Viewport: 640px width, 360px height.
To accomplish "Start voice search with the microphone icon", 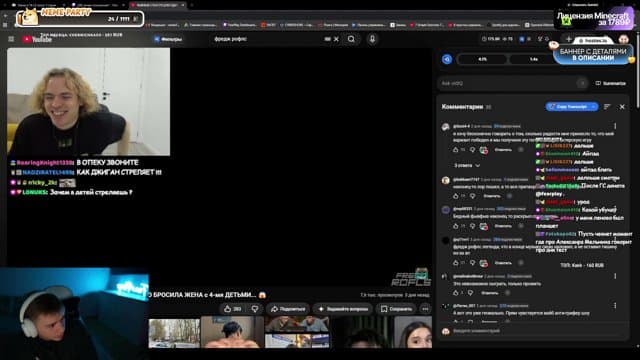I will pyautogui.click(x=372, y=39).
